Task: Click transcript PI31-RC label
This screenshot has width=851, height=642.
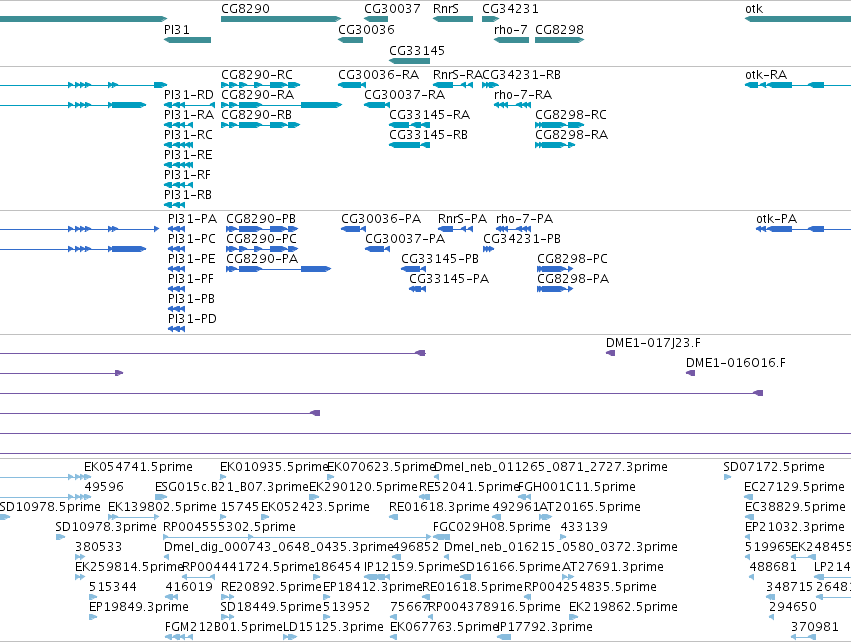Action: pyautogui.click(x=188, y=135)
